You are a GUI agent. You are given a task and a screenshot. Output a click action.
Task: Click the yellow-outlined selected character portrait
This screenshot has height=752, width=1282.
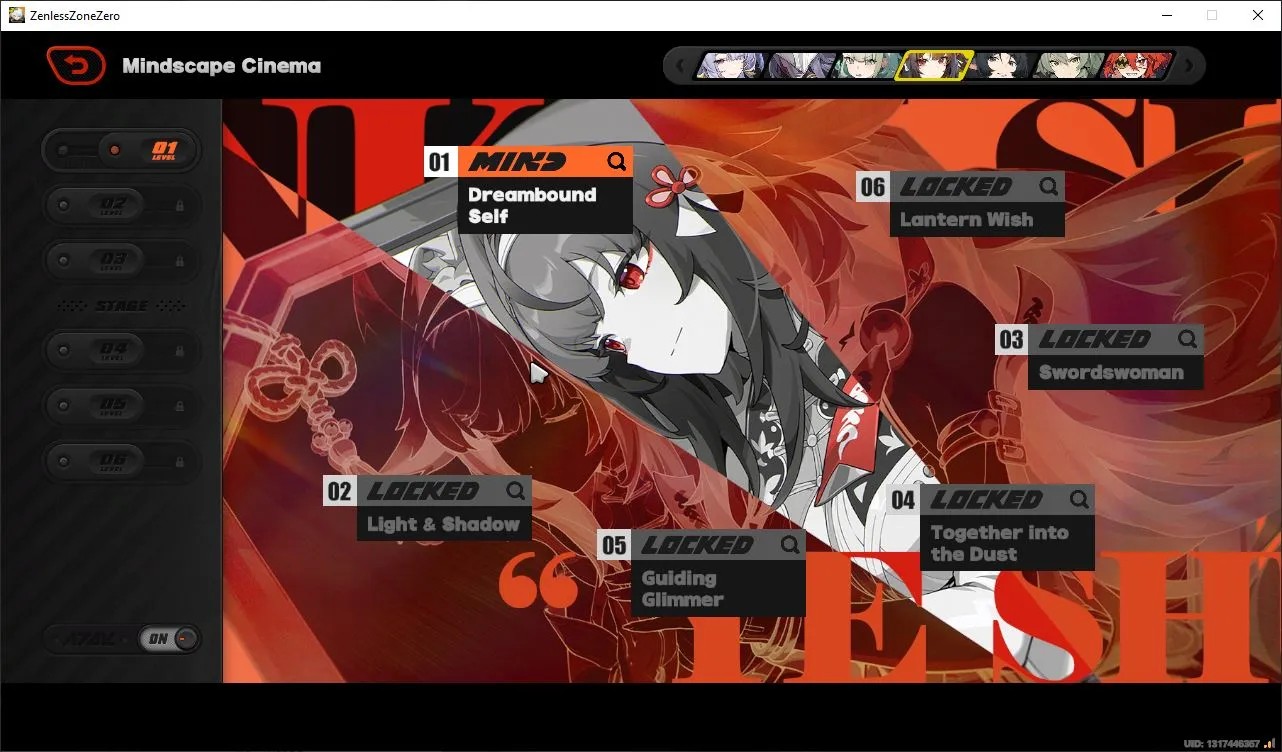tap(934, 66)
